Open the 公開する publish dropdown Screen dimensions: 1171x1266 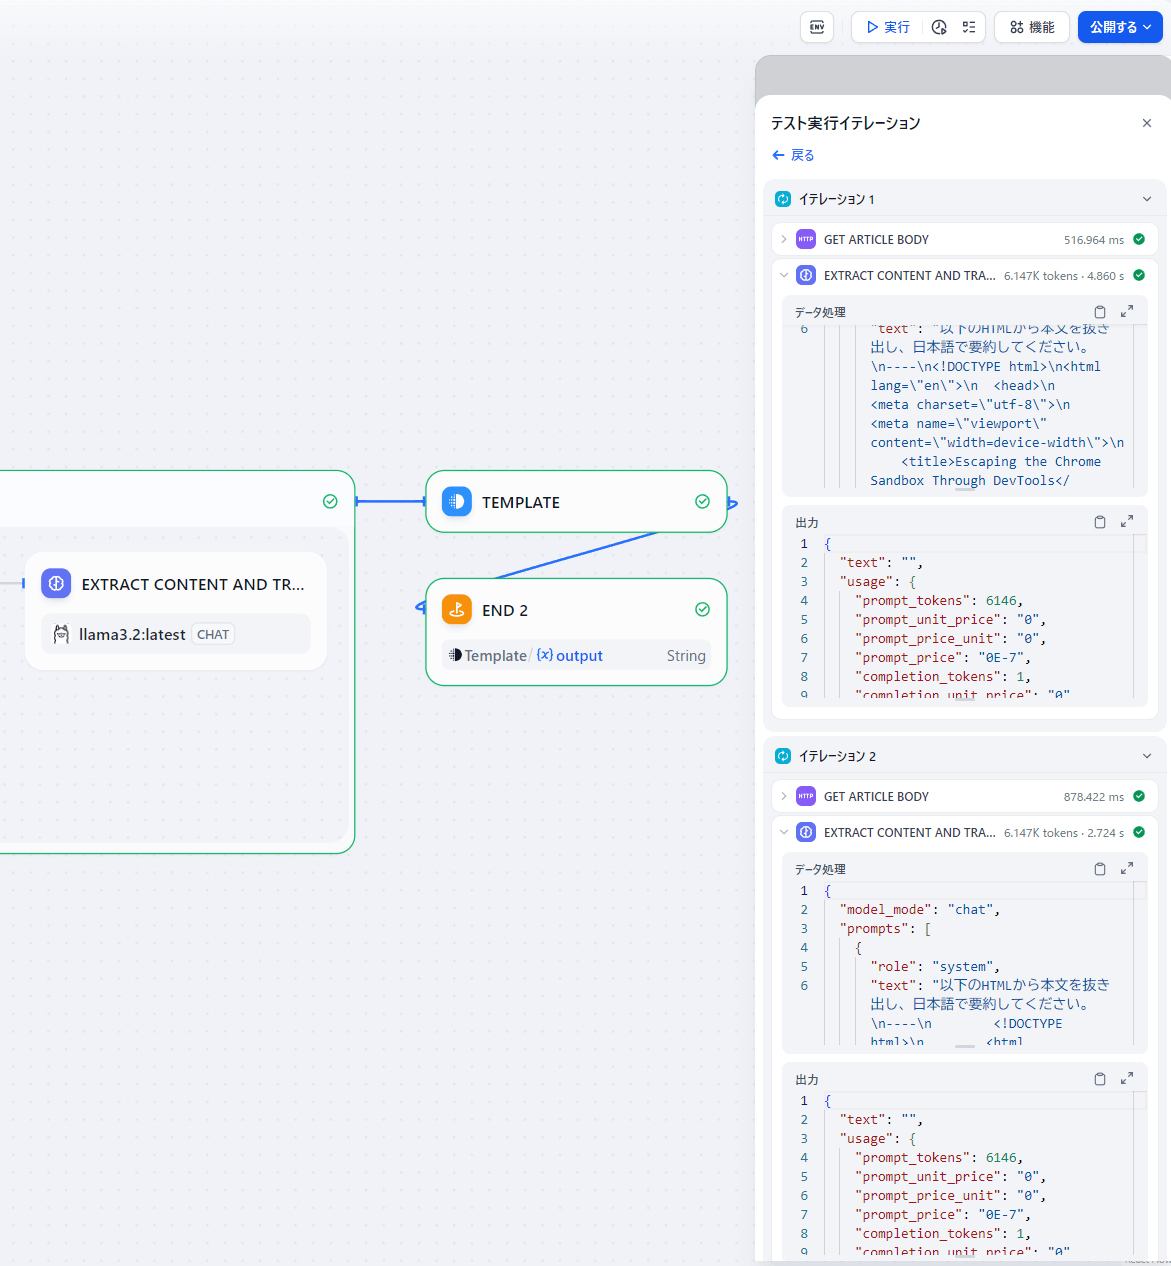[1120, 27]
